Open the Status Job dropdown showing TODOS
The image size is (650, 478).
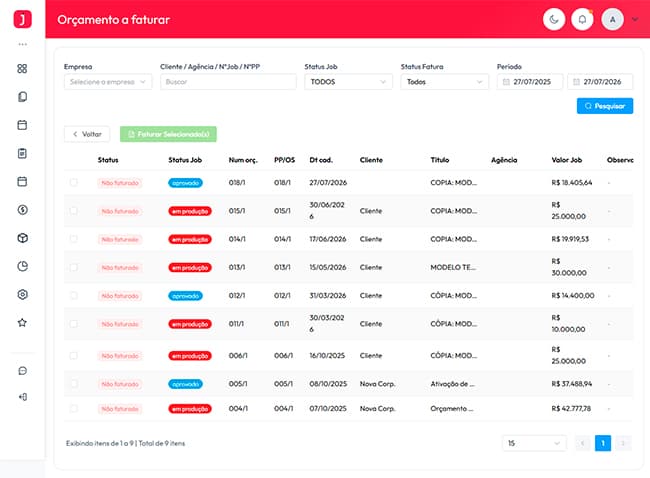[348, 82]
